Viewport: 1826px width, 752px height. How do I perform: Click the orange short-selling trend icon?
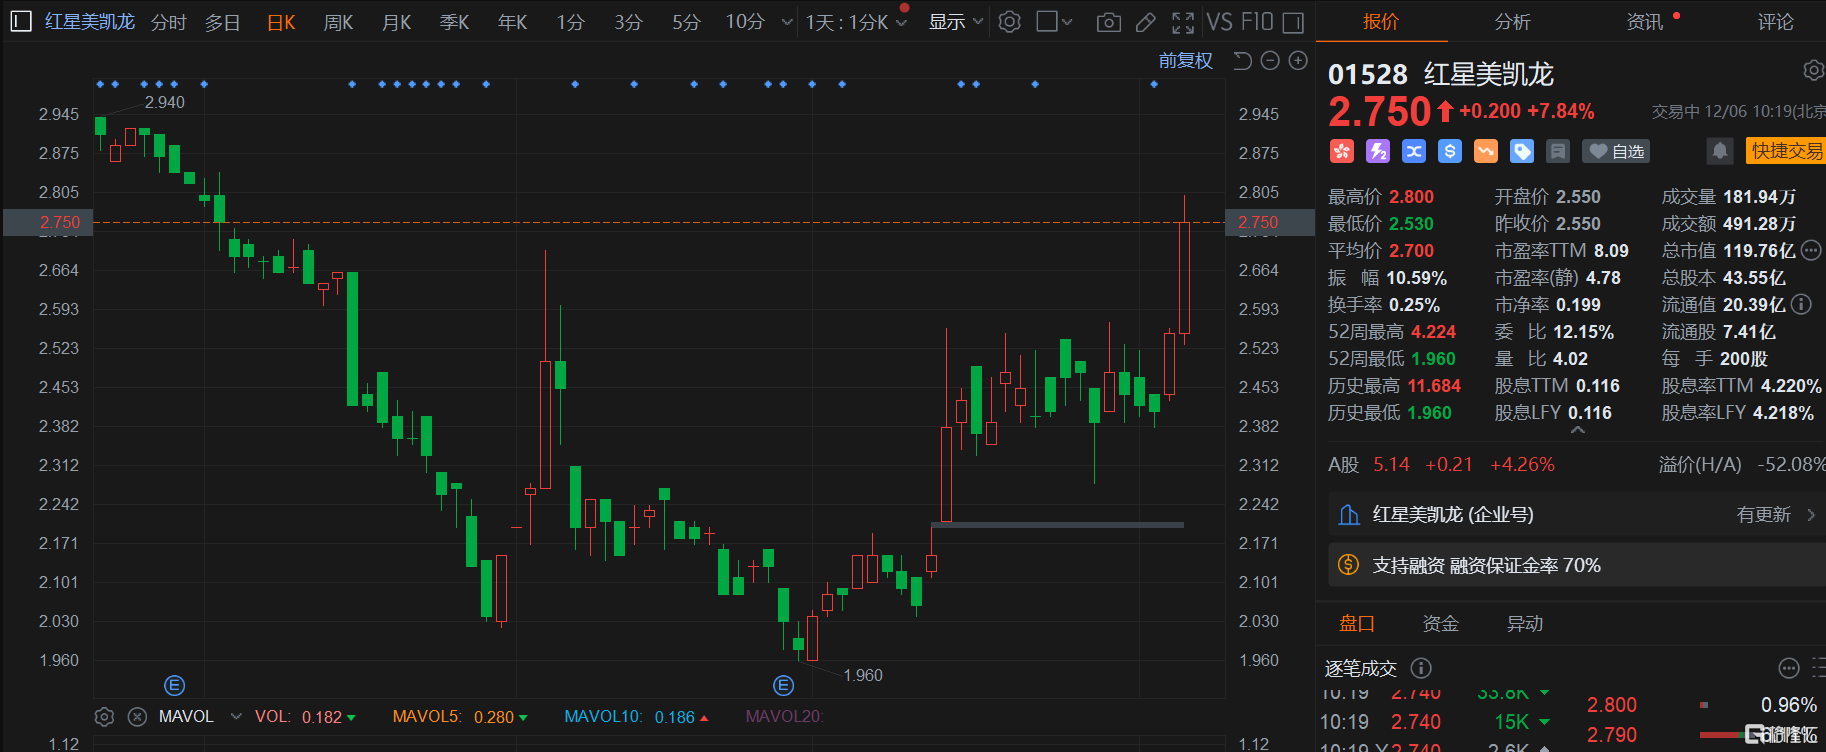coord(1486,151)
